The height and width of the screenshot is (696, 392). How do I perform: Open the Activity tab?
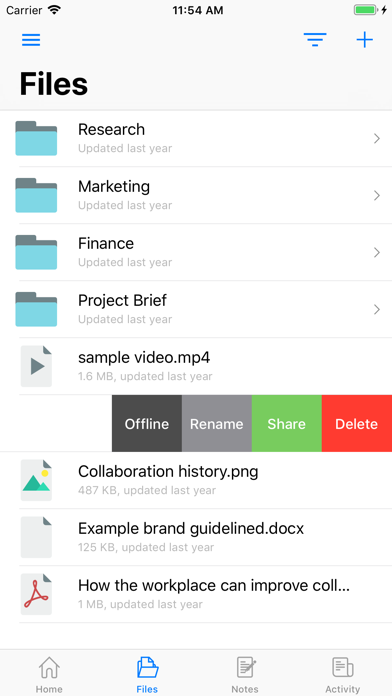(343, 675)
